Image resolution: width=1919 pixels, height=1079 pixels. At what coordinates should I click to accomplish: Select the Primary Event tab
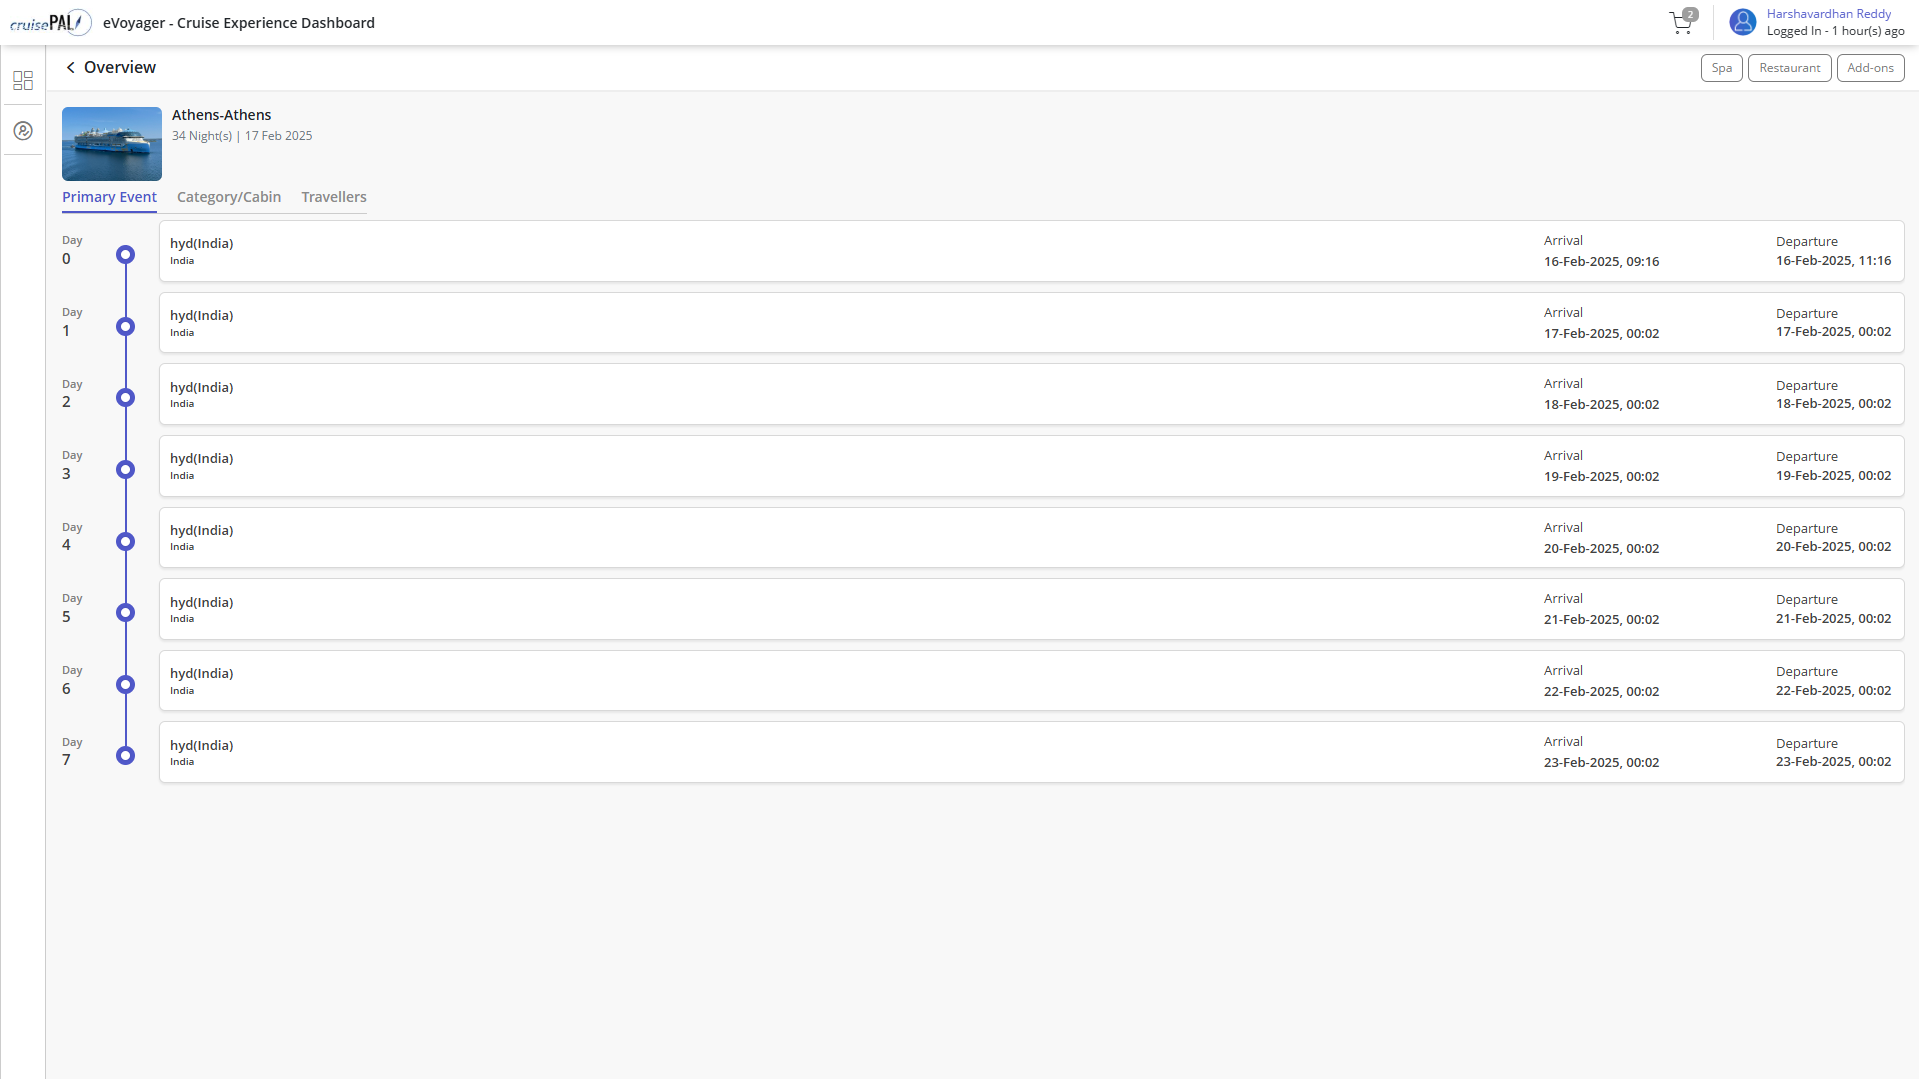pyautogui.click(x=109, y=197)
